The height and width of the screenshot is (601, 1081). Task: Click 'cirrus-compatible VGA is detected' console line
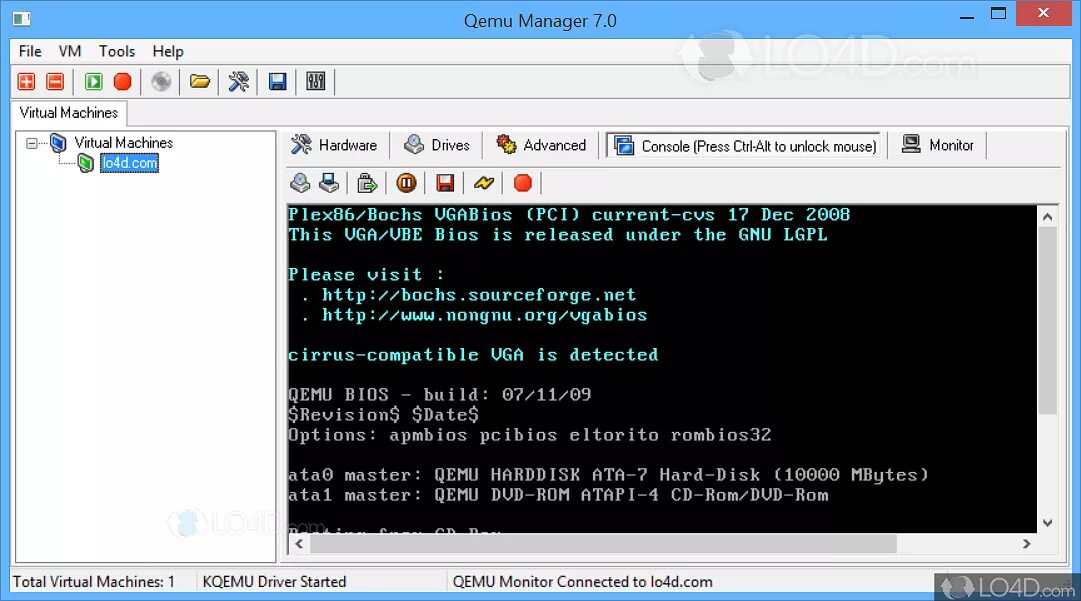point(473,355)
